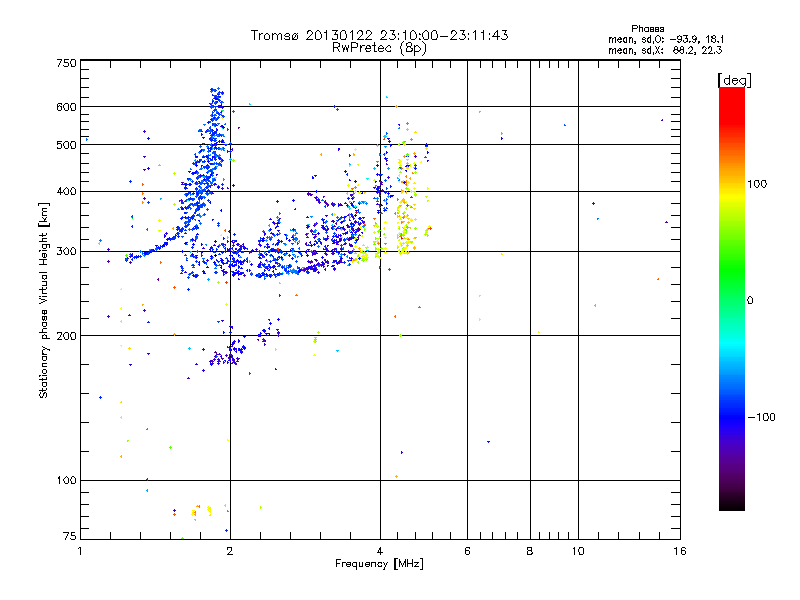Click the '2' frequency axis tick label
Image resolution: width=800 pixels, height=600 pixels.
click(230, 551)
